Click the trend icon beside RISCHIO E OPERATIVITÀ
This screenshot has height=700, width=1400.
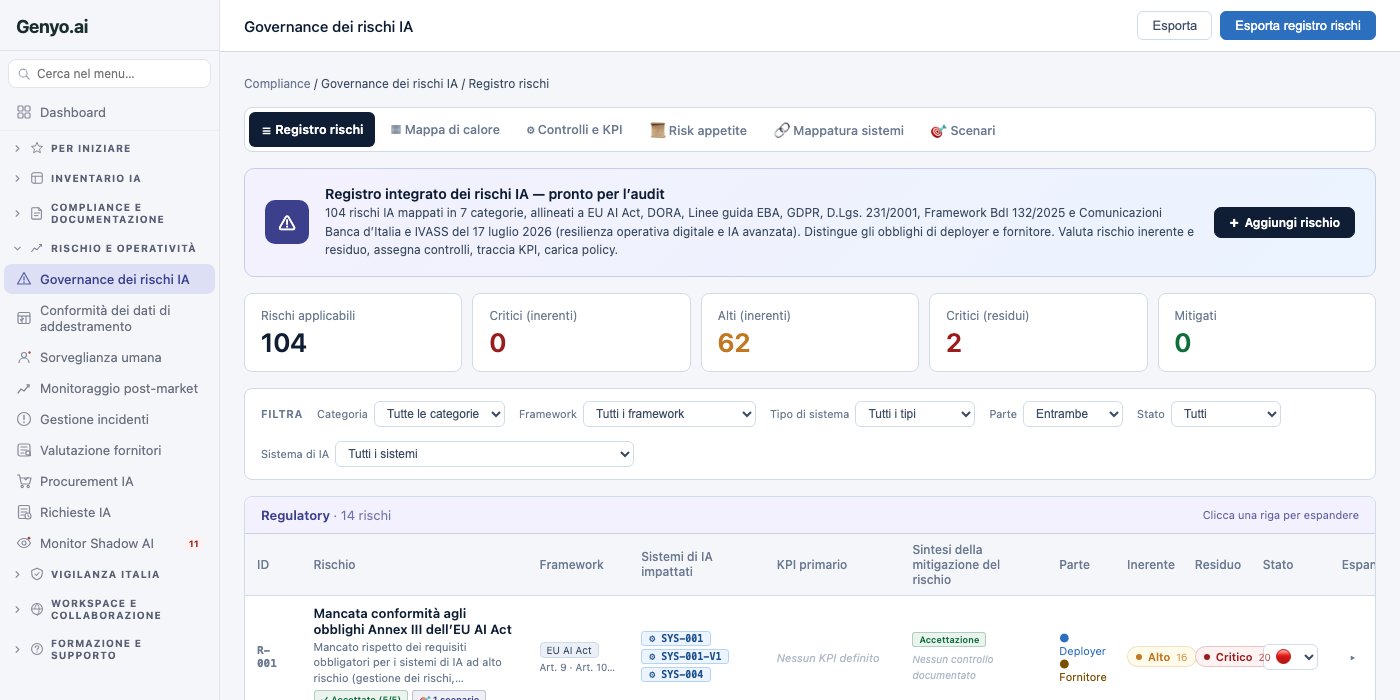pos(37,248)
